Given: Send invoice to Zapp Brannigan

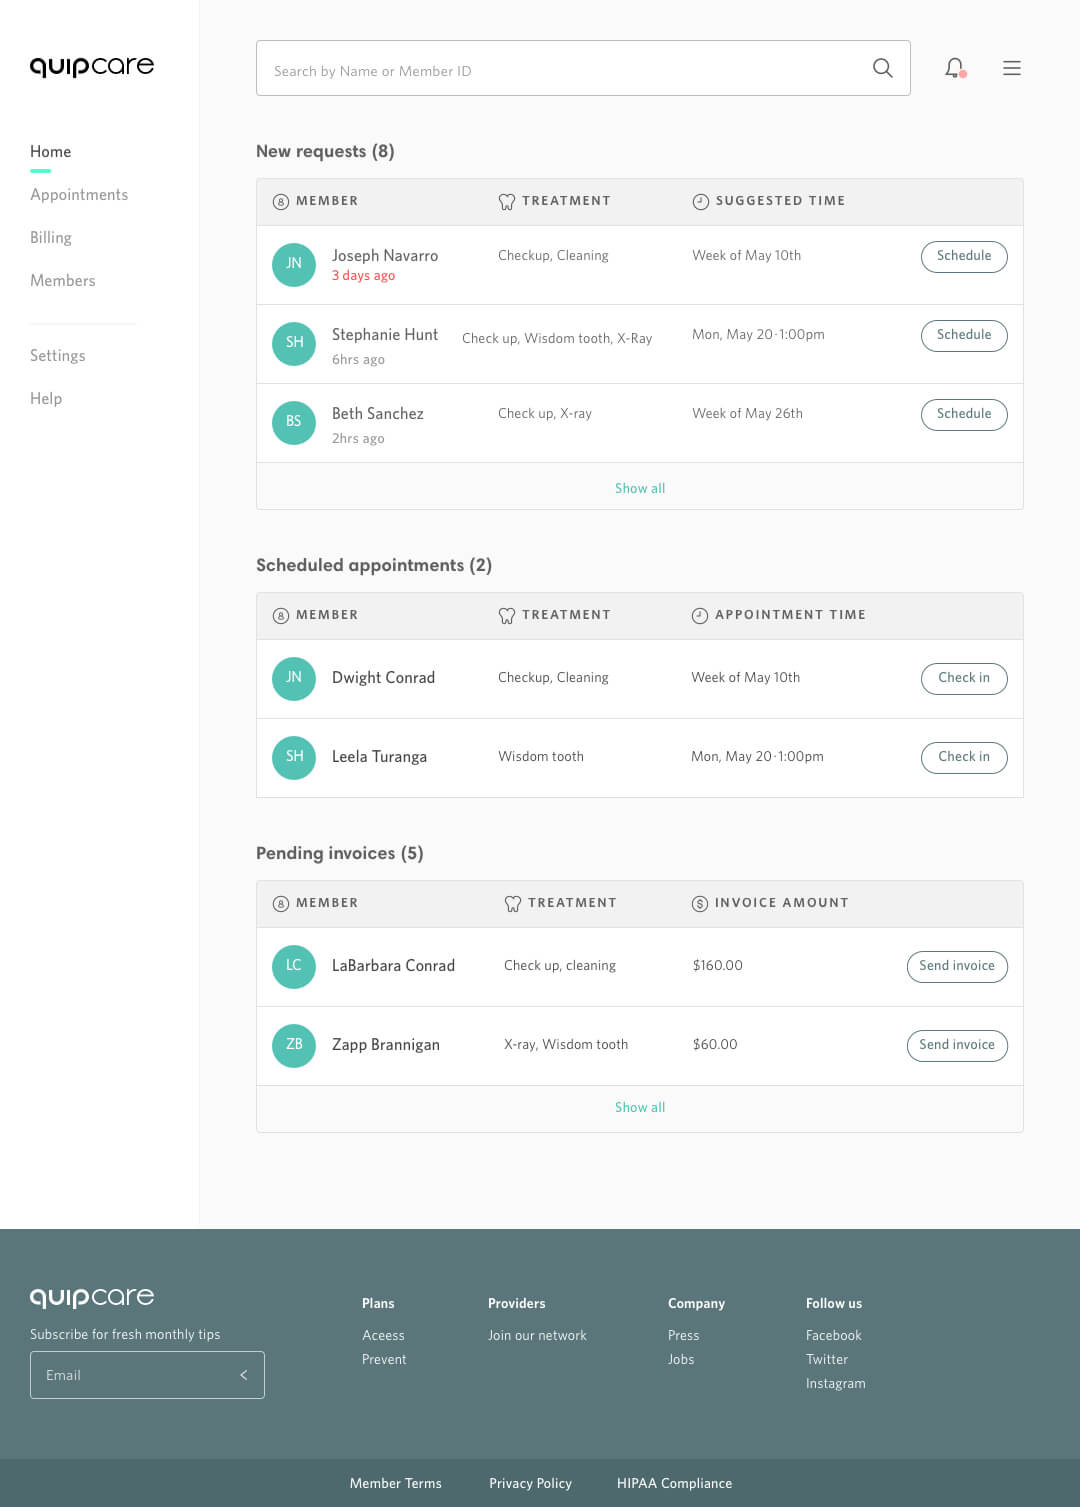Looking at the screenshot, I should [957, 1045].
